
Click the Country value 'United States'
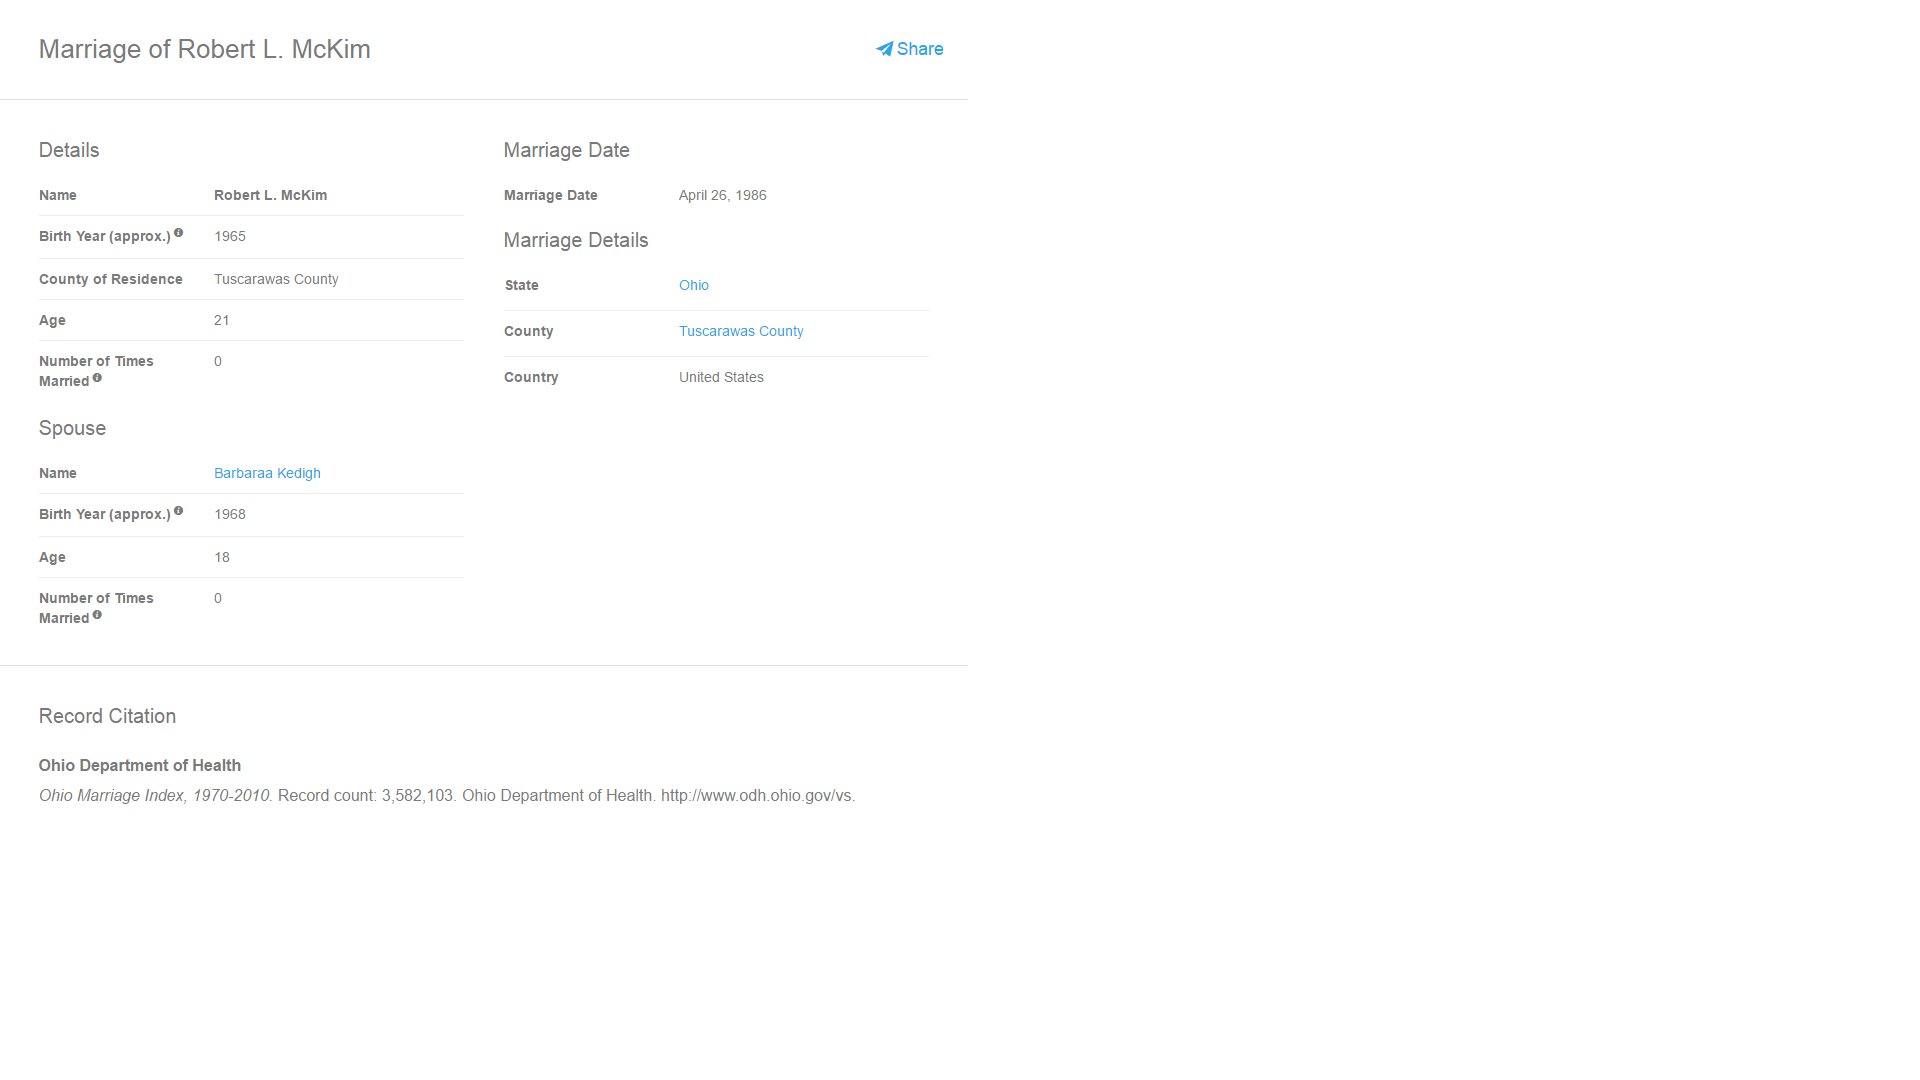[x=721, y=377]
